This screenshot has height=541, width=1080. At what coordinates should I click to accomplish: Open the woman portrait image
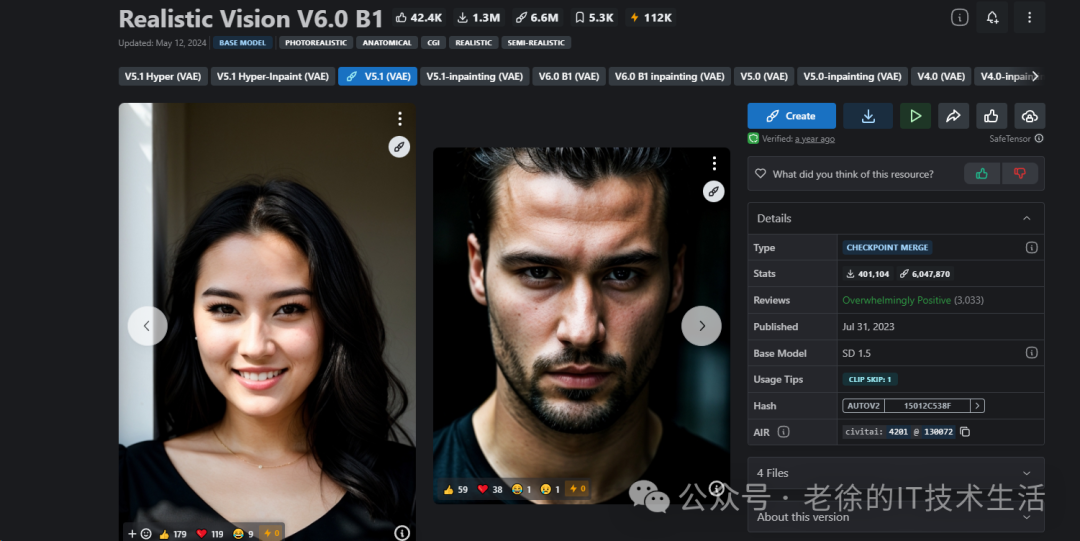click(267, 322)
